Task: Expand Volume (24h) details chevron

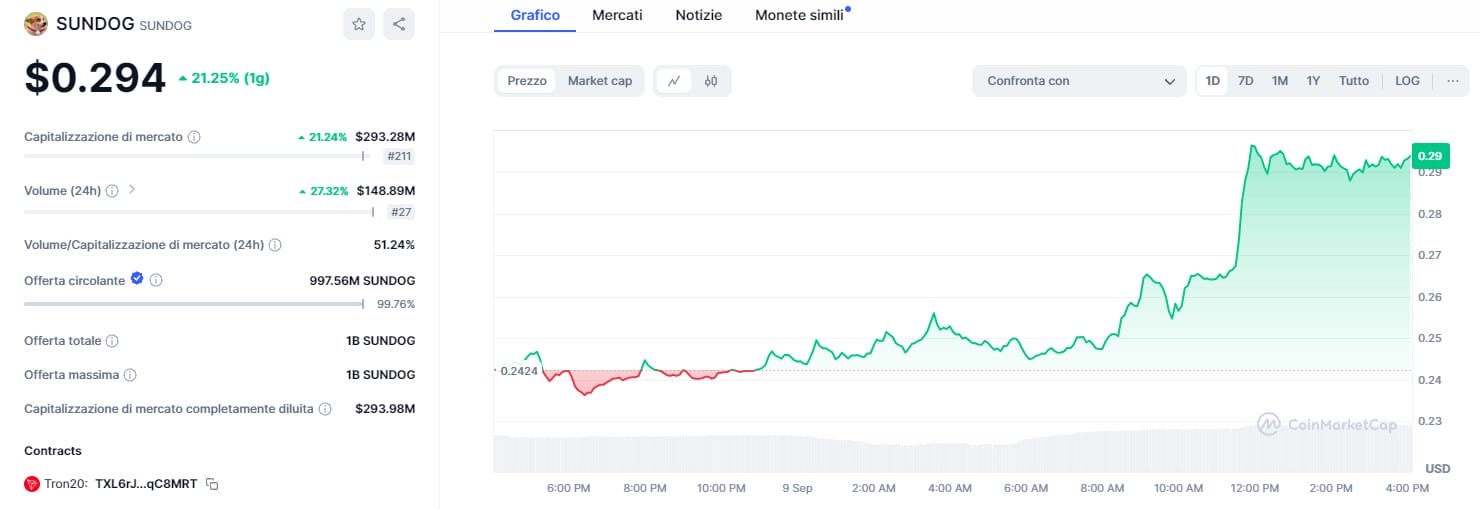Action: click(x=132, y=190)
